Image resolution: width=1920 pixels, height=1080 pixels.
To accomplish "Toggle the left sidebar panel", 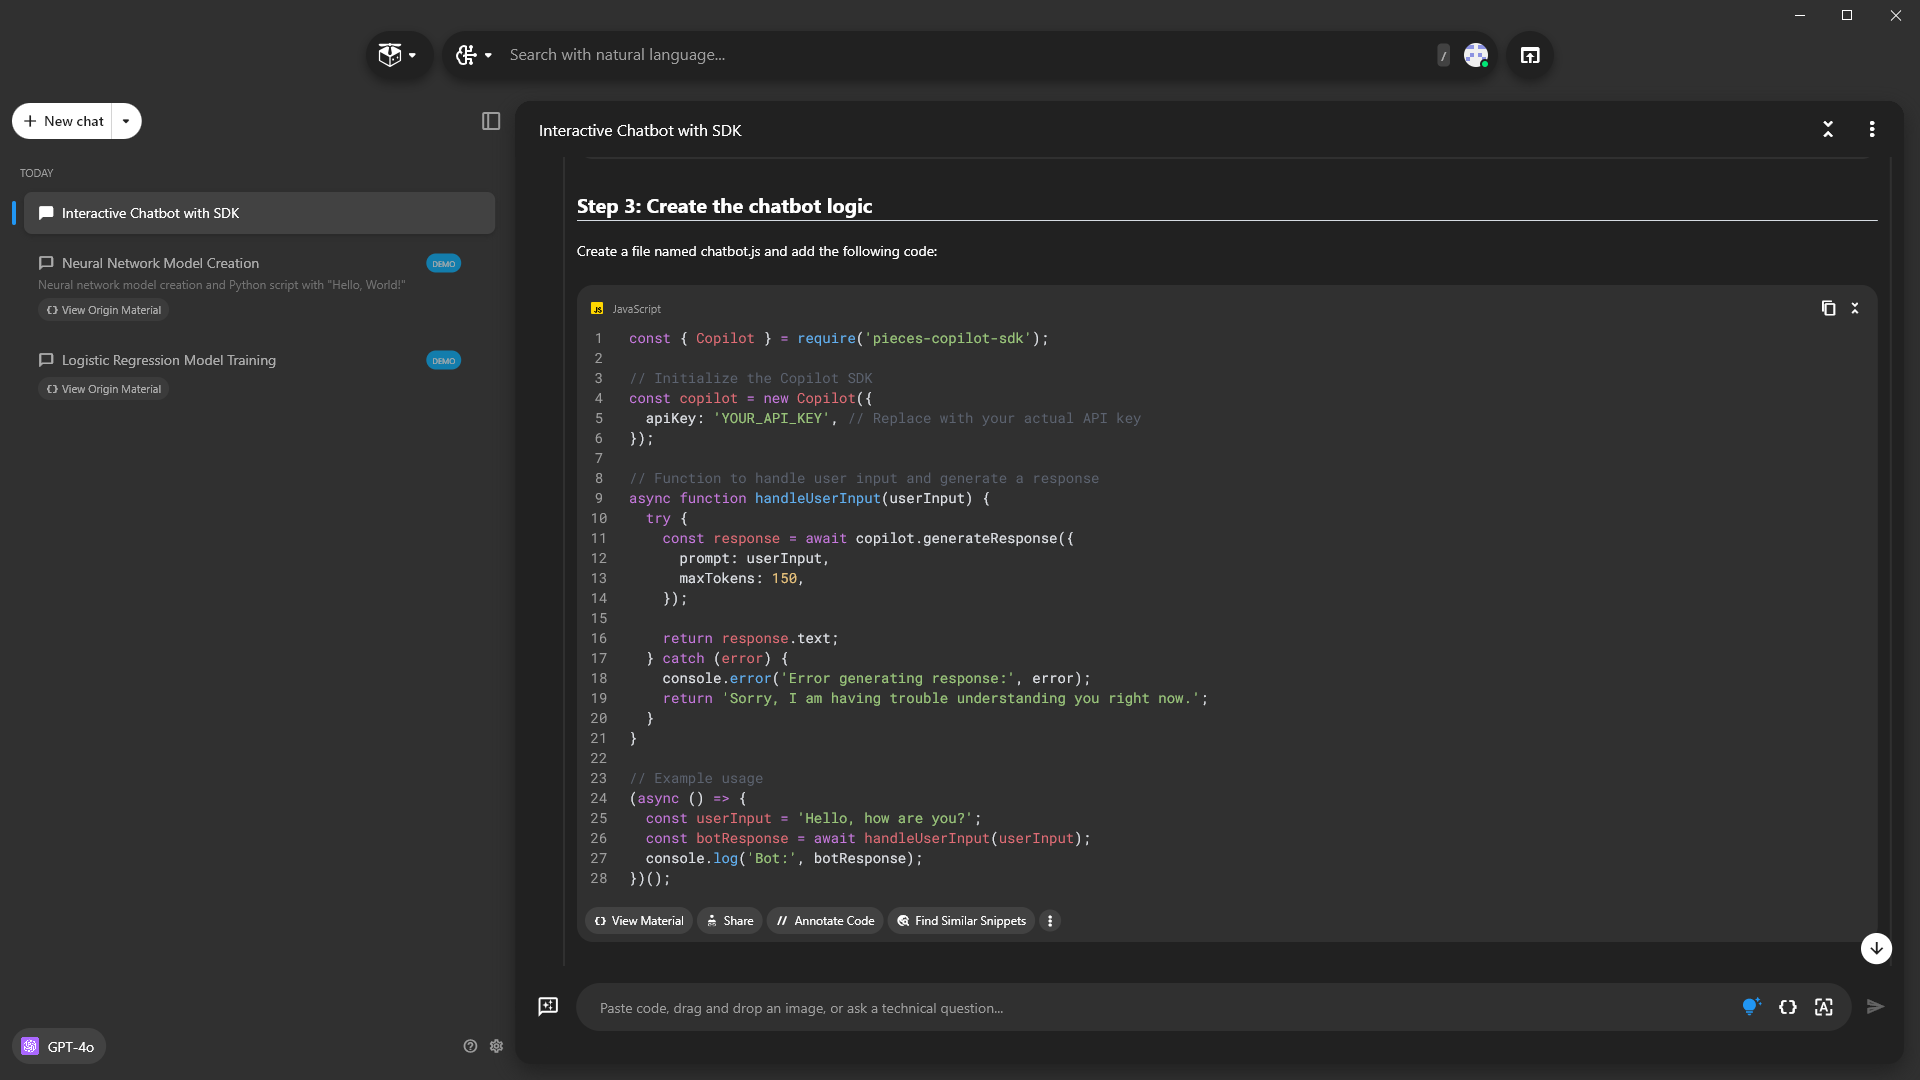I will pos(491,121).
